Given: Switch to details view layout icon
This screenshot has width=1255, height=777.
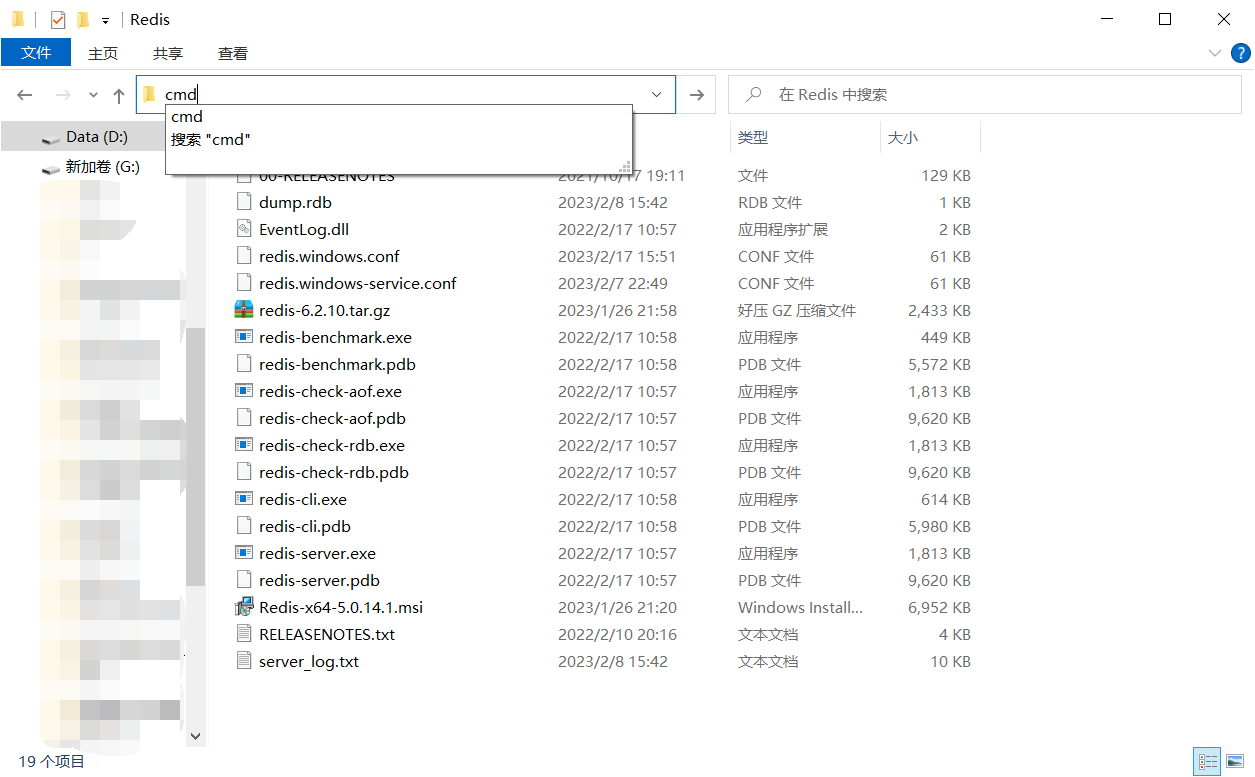Looking at the screenshot, I should tap(1208, 761).
